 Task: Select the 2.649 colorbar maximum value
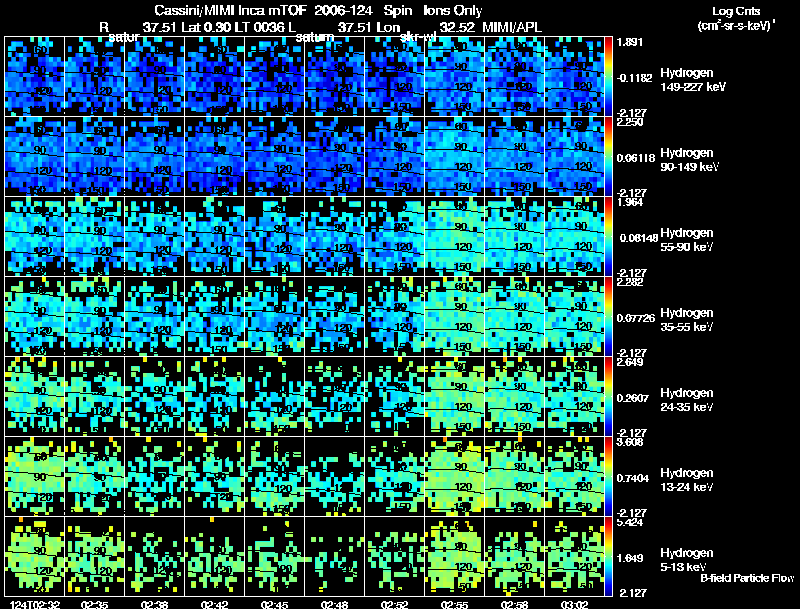coord(631,362)
